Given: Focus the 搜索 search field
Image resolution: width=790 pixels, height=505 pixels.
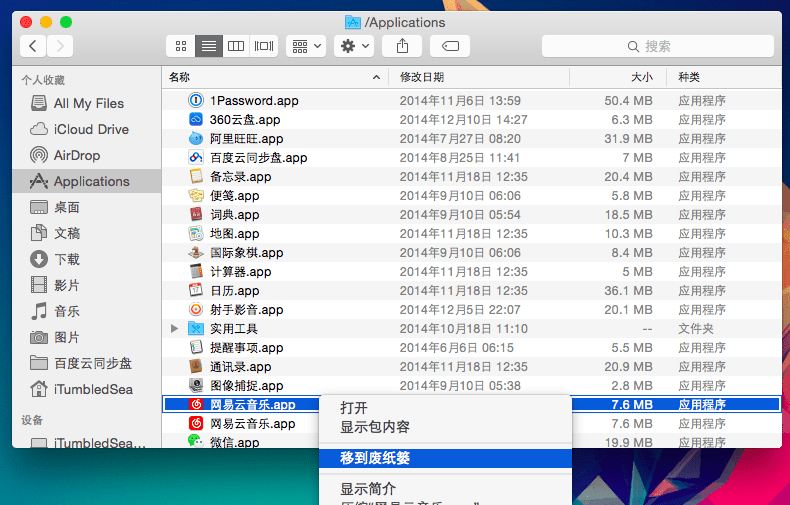Looking at the screenshot, I should [x=657, y=46].
